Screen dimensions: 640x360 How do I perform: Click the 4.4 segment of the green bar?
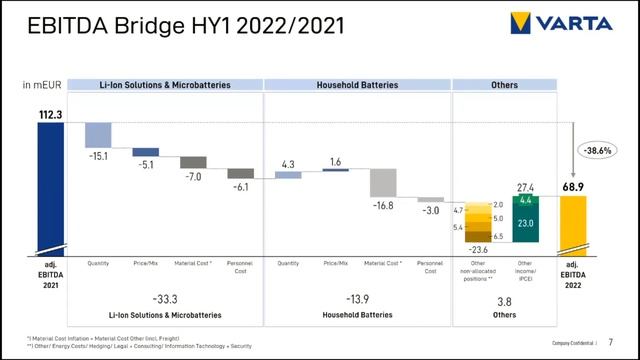tap(526, 200)
